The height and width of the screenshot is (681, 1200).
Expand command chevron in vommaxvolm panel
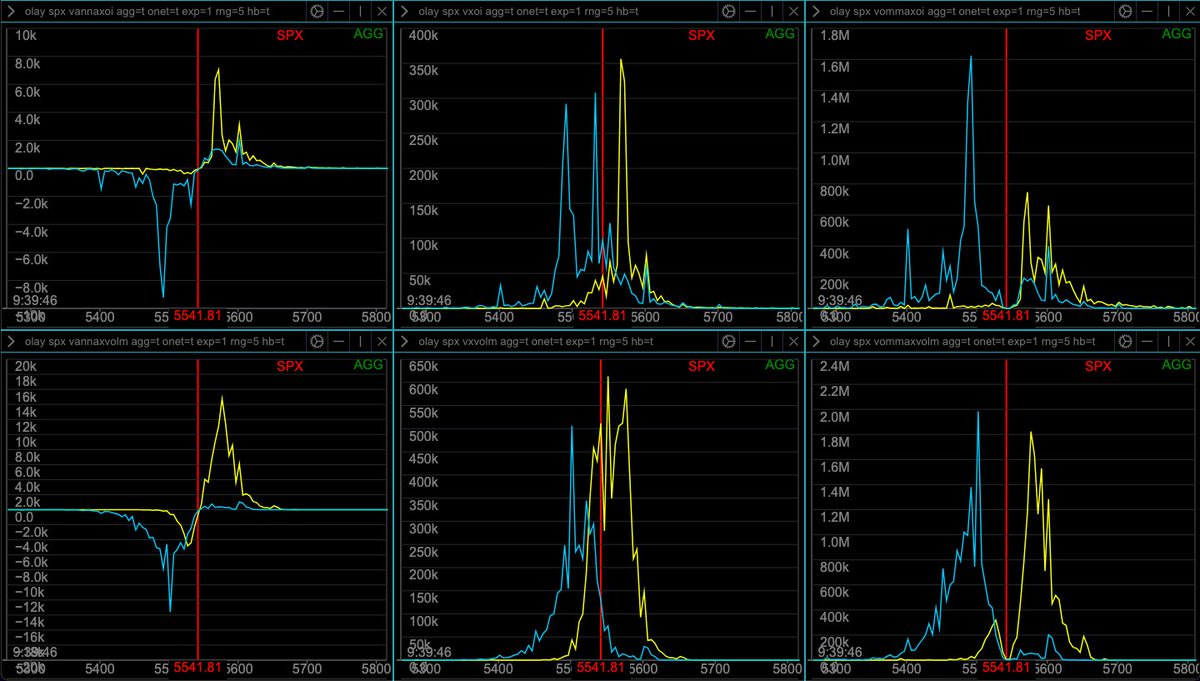[x=818, y=342]
